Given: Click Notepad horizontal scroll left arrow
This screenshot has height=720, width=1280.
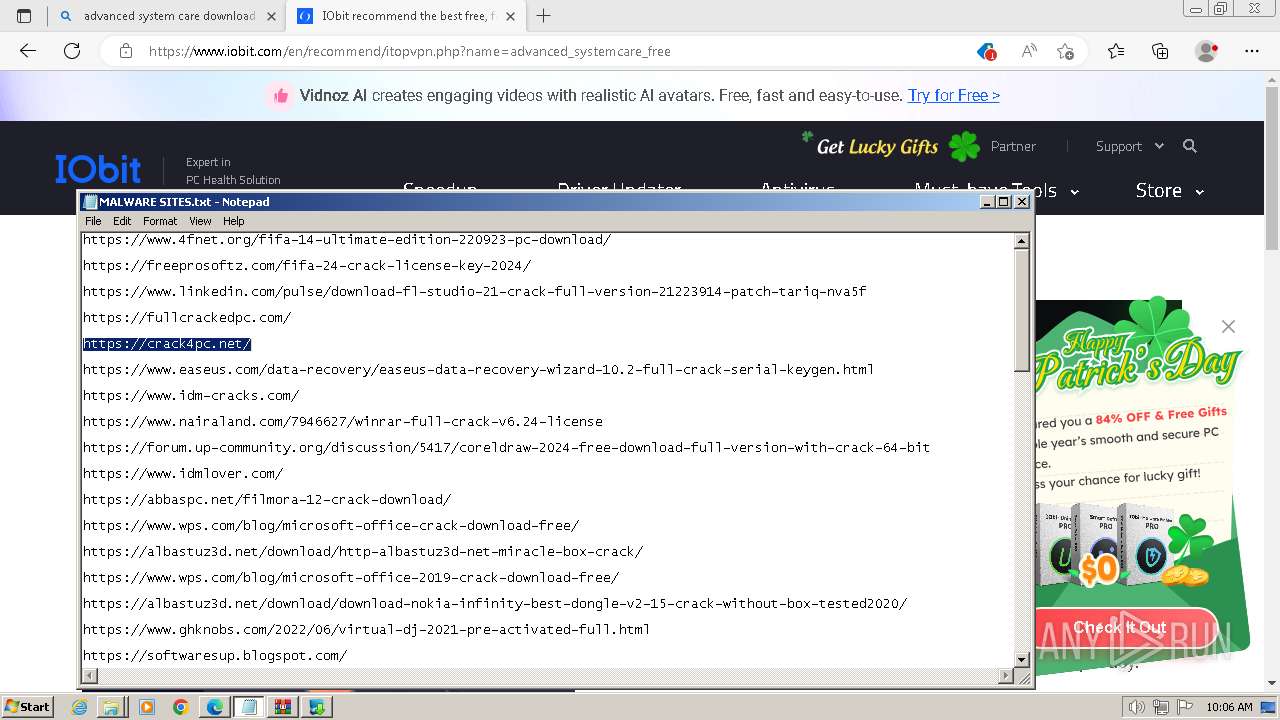Looking at the screenshot, I should tap(89, 676).
